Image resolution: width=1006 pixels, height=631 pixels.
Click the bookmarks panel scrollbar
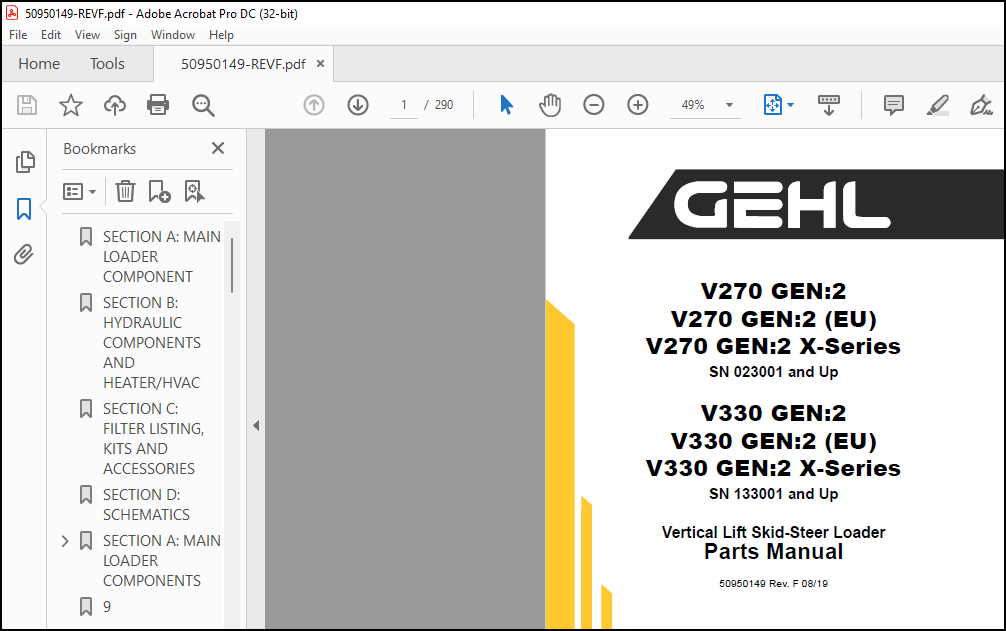[232, 265]
